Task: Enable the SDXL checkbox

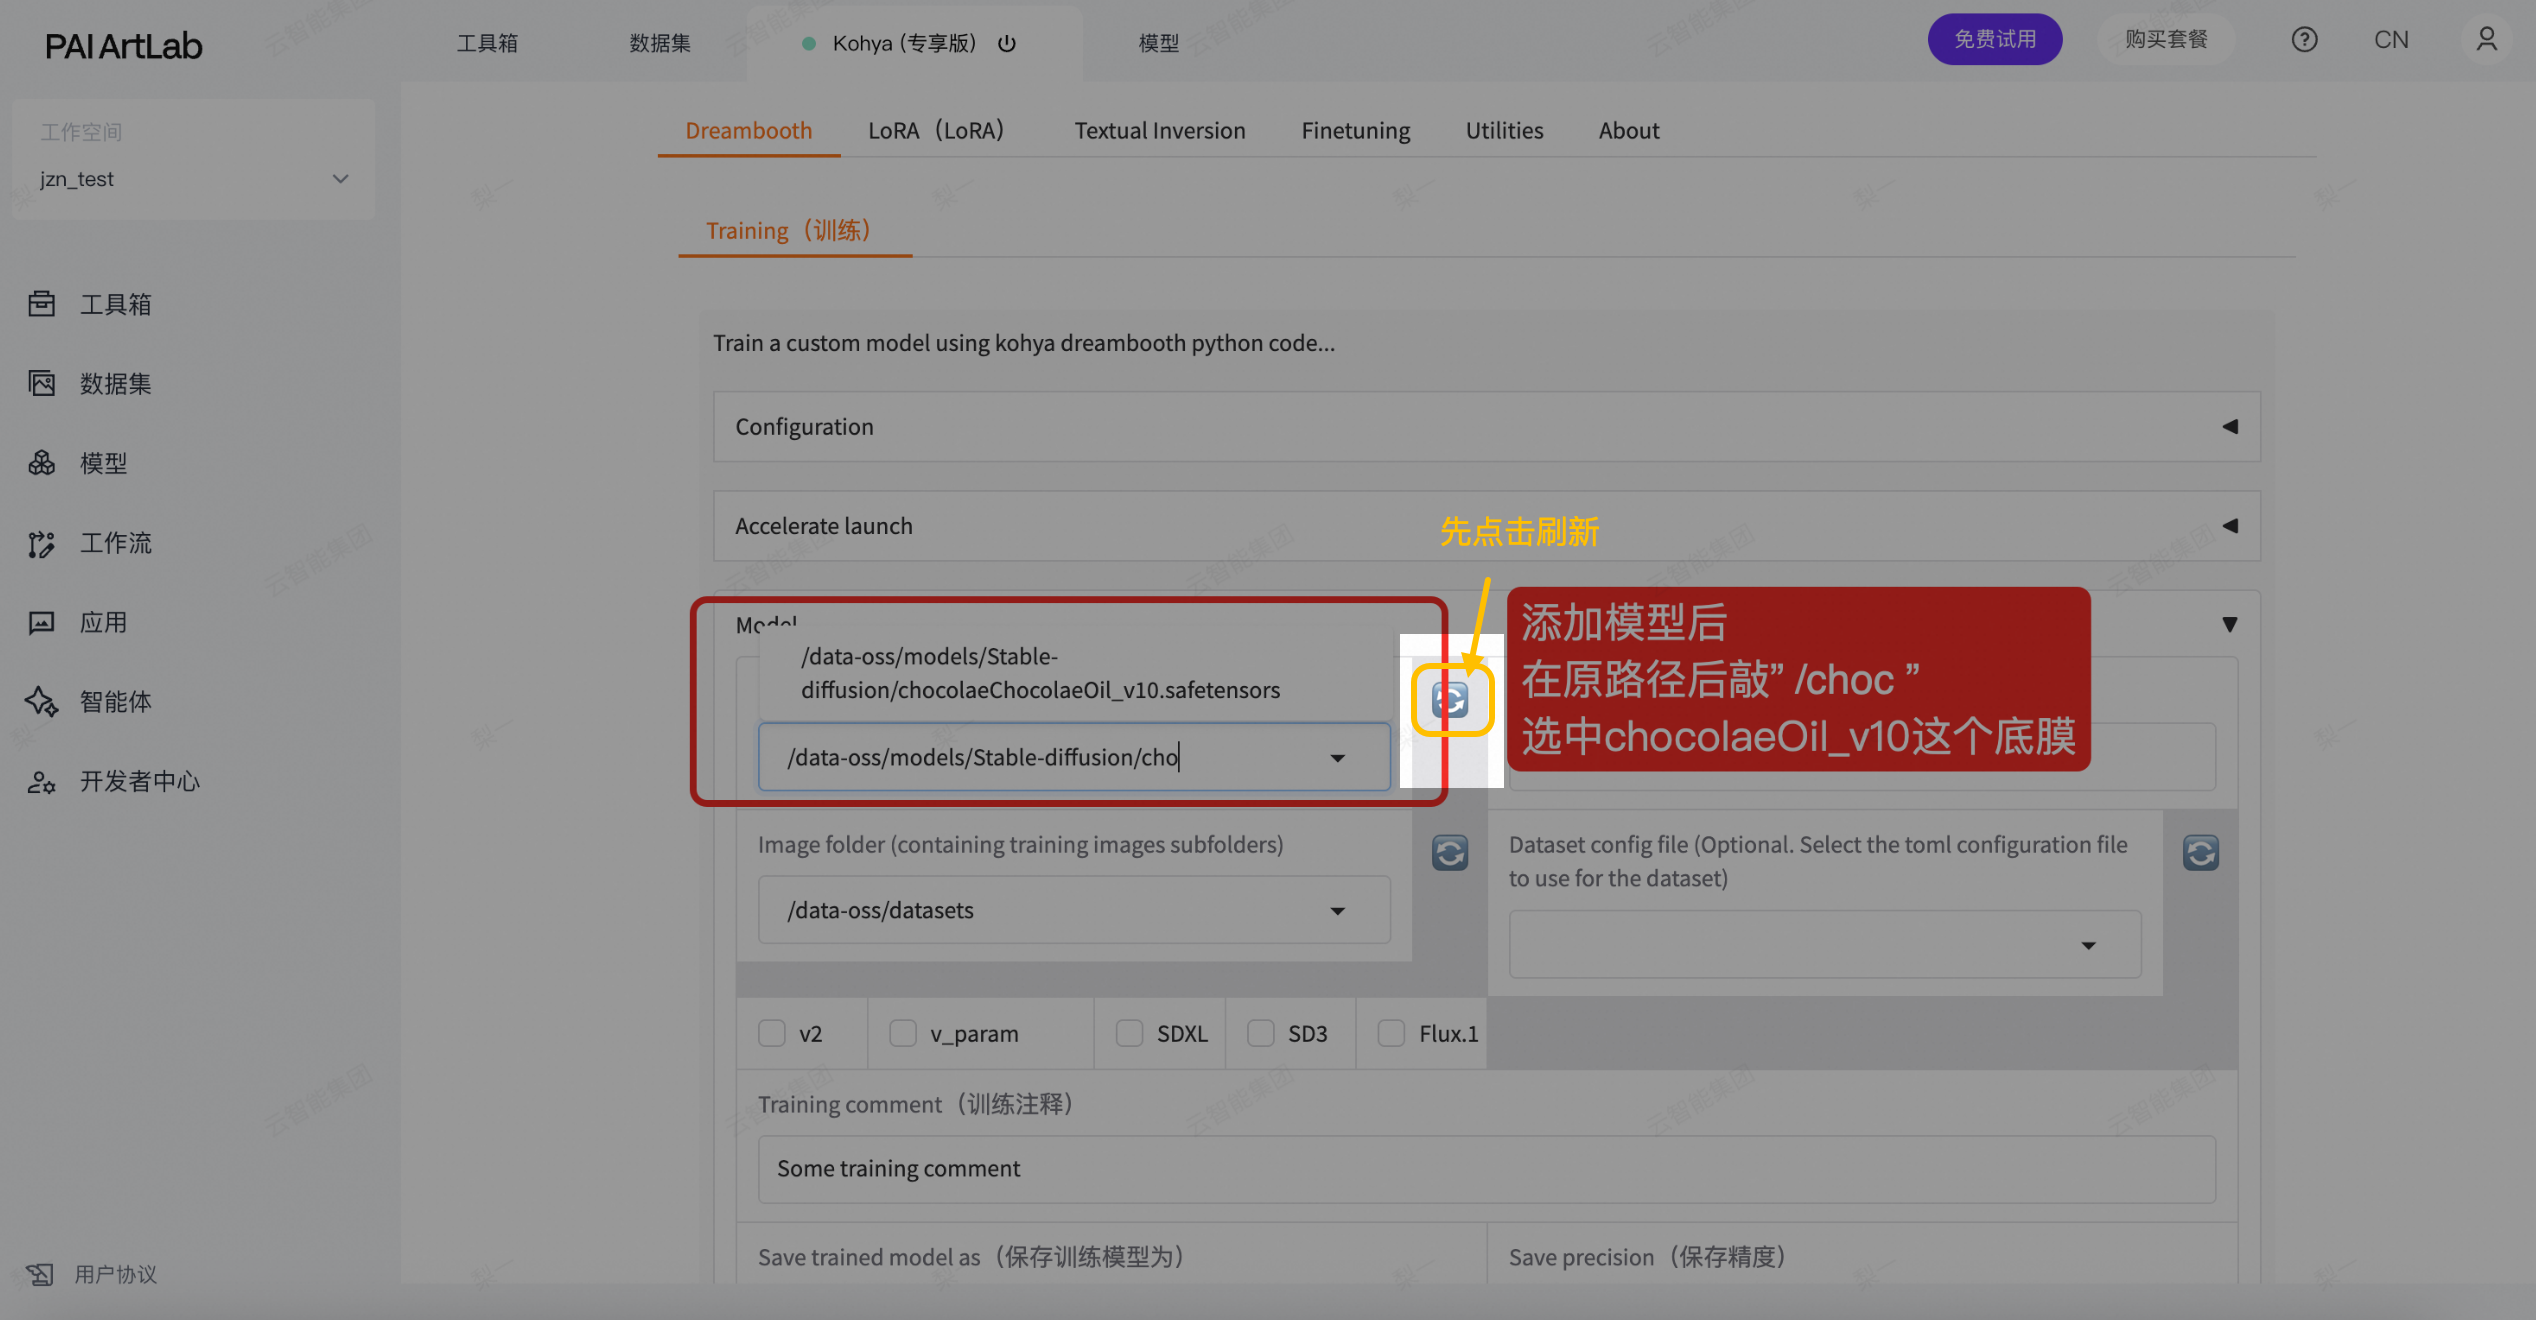Action: 1129,1033
